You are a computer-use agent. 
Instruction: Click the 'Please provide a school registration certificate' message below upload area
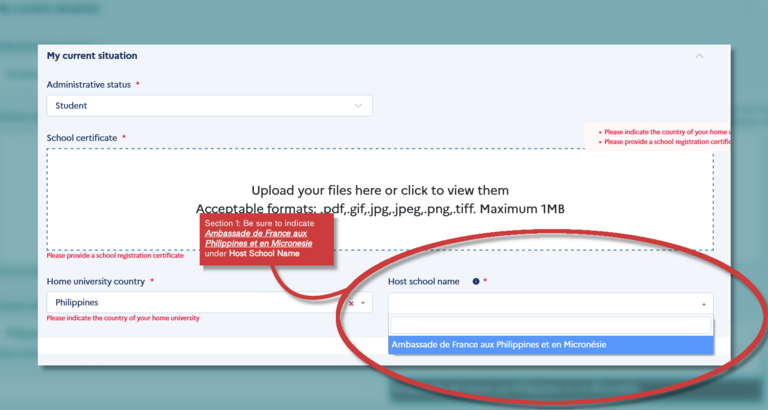tap(115, 255)
